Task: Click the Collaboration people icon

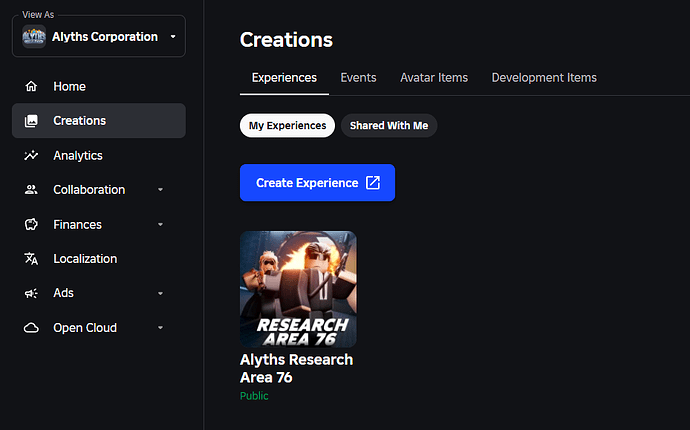Action: click(x=31, y=190)
